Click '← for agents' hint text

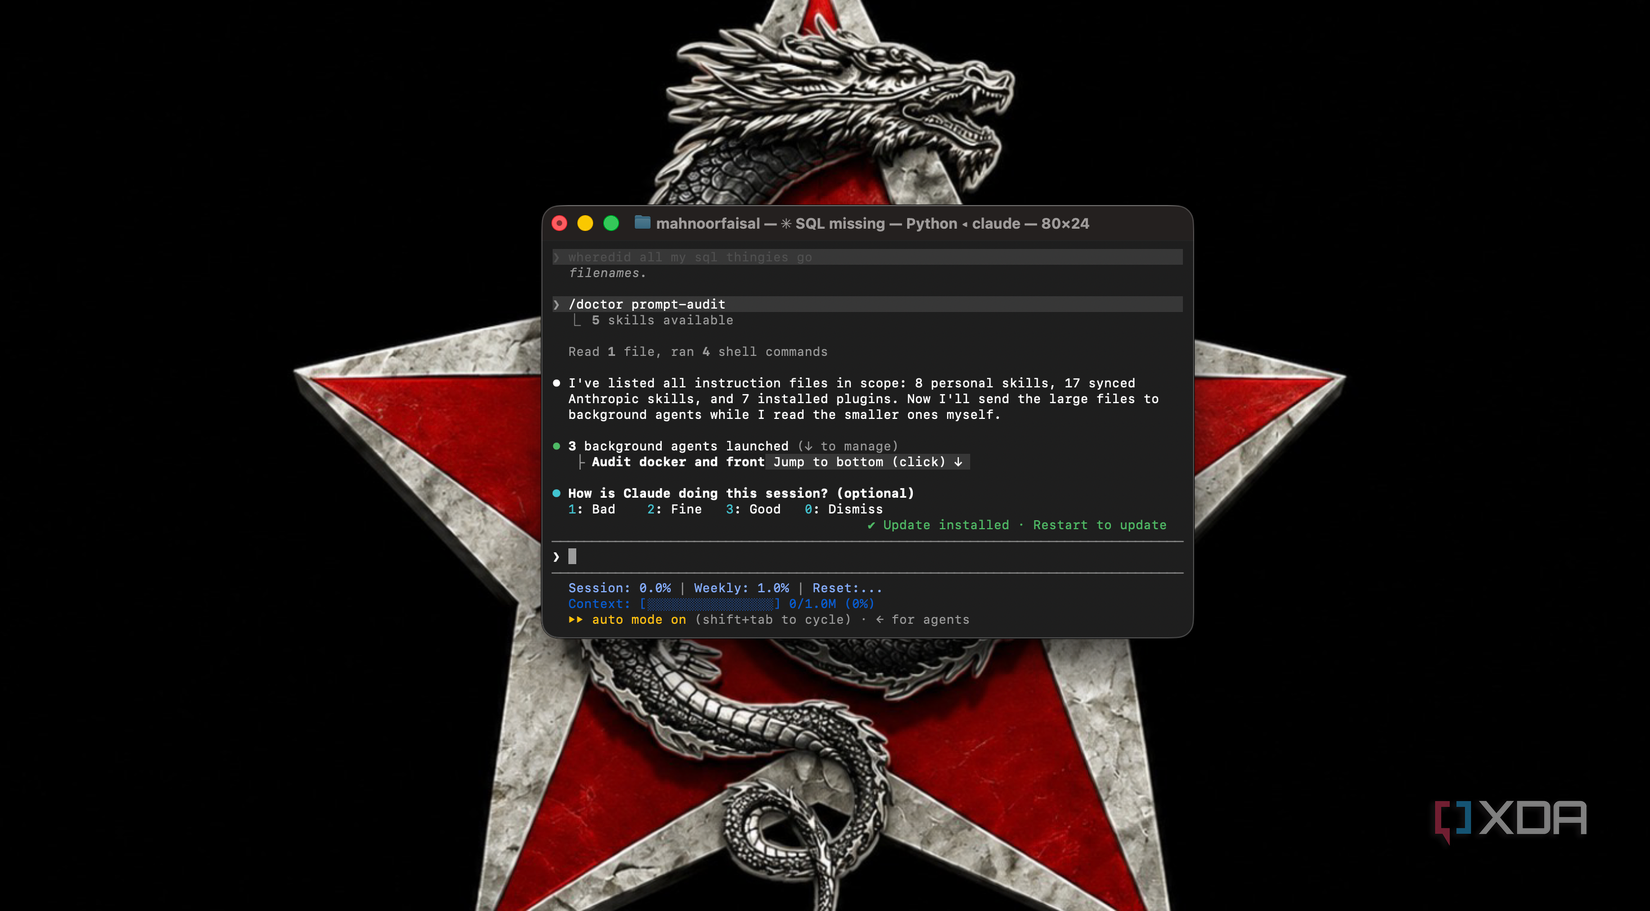[x=922, y=620]
